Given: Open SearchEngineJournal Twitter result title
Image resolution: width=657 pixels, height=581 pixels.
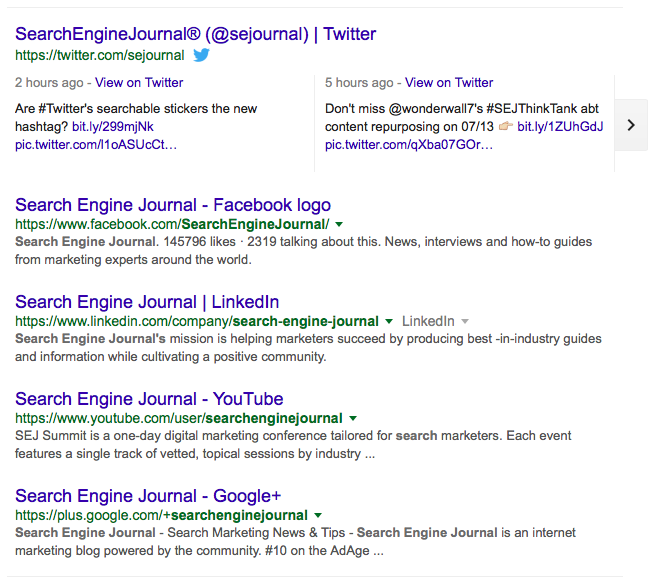Looking at the screenshot, I should [x=195, y=34].
